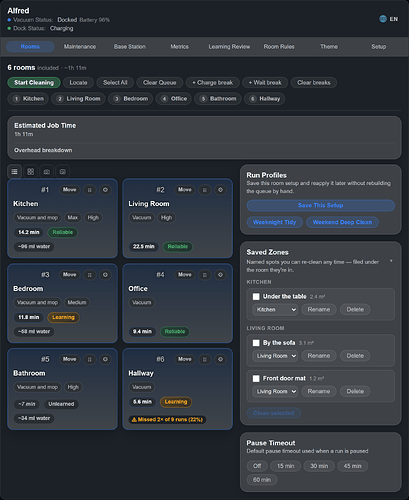Tick the 'Front door mat' zone checkbox
The height and width of the screenshot is (500, 409).
(256, 378)
